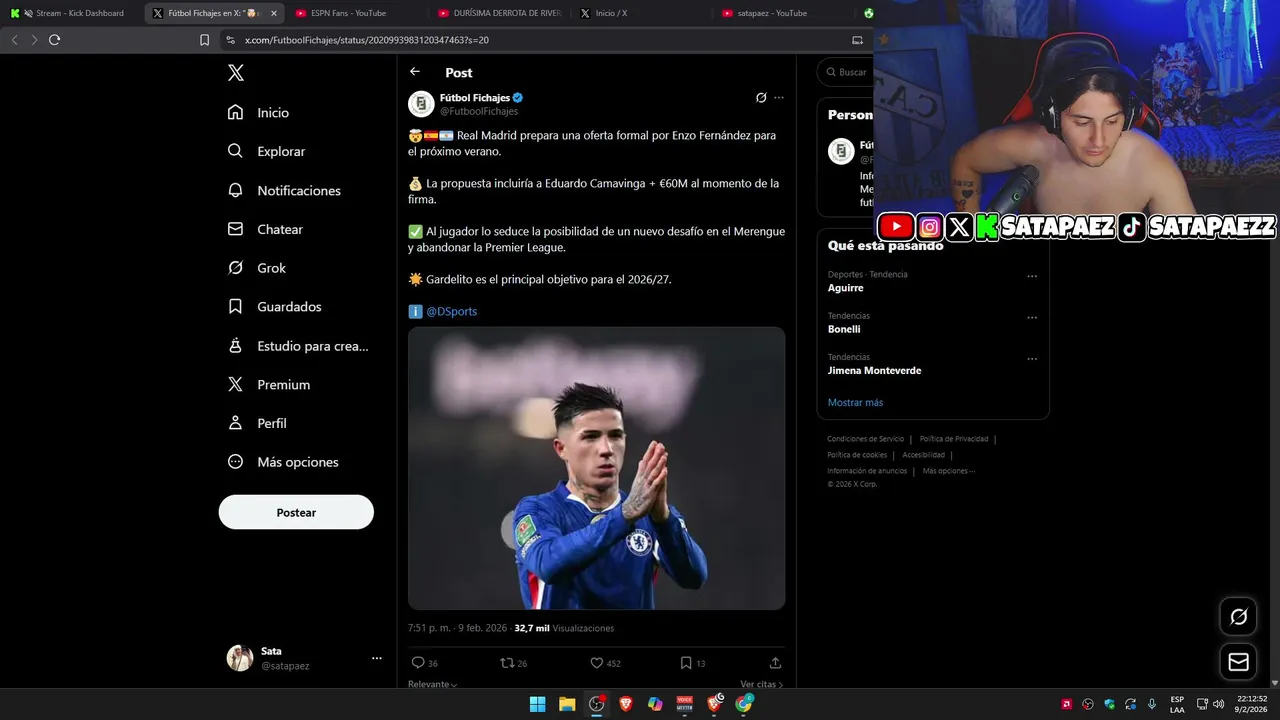Screen dimensions: 1280x720
Task: Close the Fútbol Fichajes en X tab
Action: [x=274, y=13]
